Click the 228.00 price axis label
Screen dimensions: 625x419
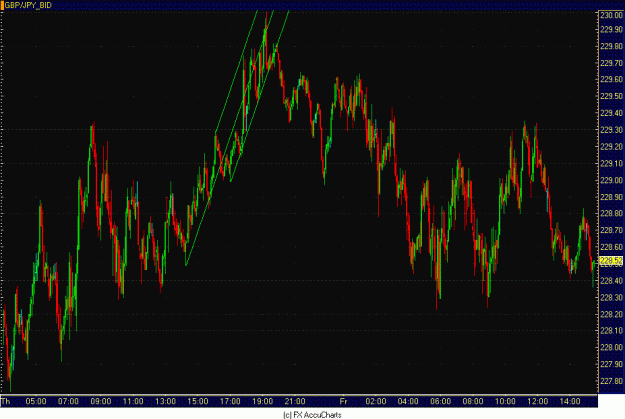(x=611, y=347)
